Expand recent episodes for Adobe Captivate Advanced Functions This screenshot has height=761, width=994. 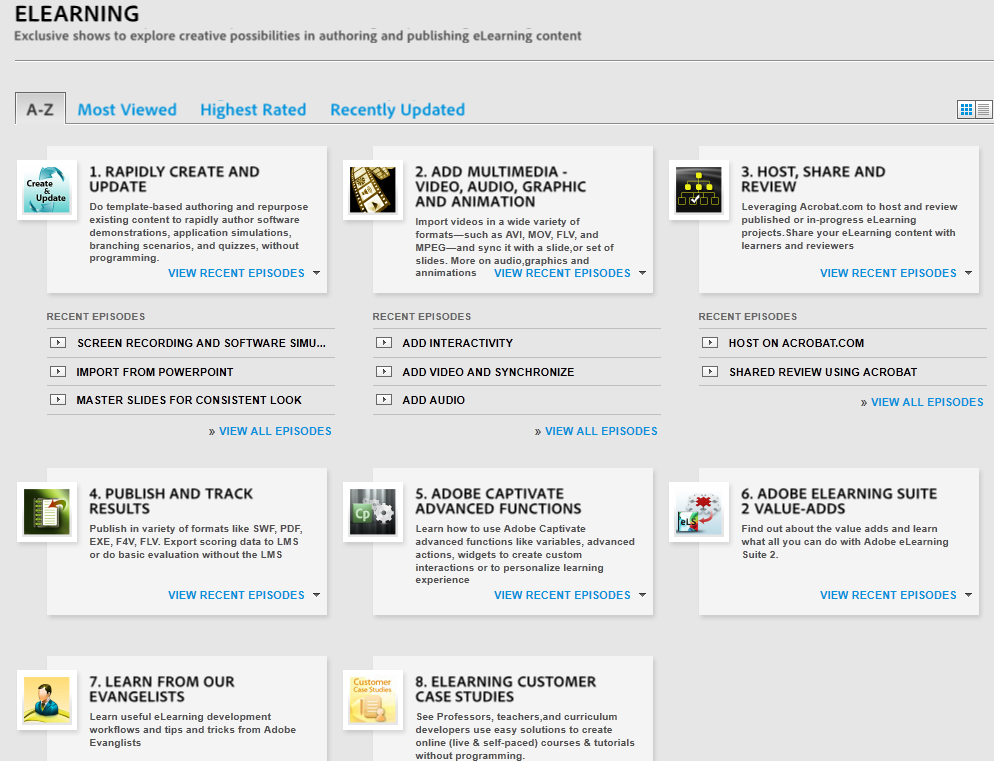click(x=570, y=595)
